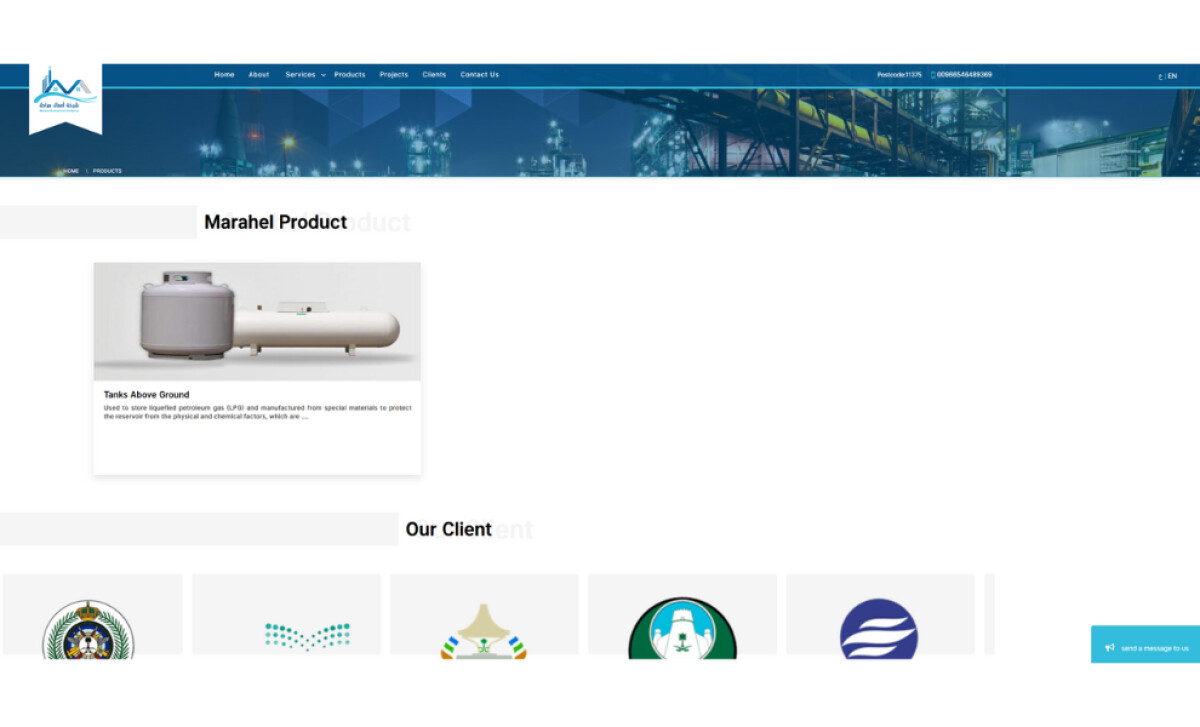Open the Tanks Above Ground product link
Screen dimensions: 1200x727
click(x=146, y=394)
